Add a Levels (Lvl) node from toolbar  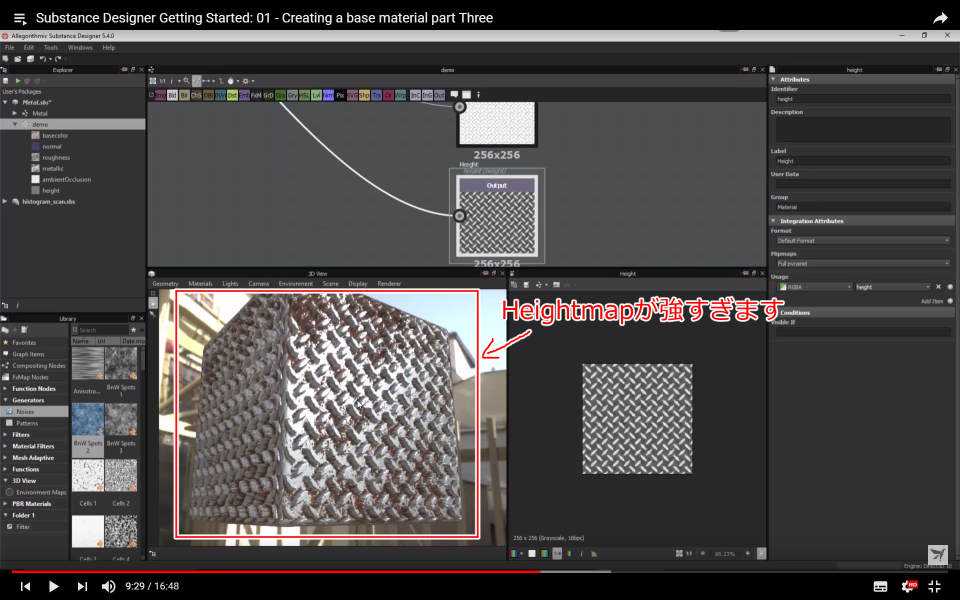(317, 95)
